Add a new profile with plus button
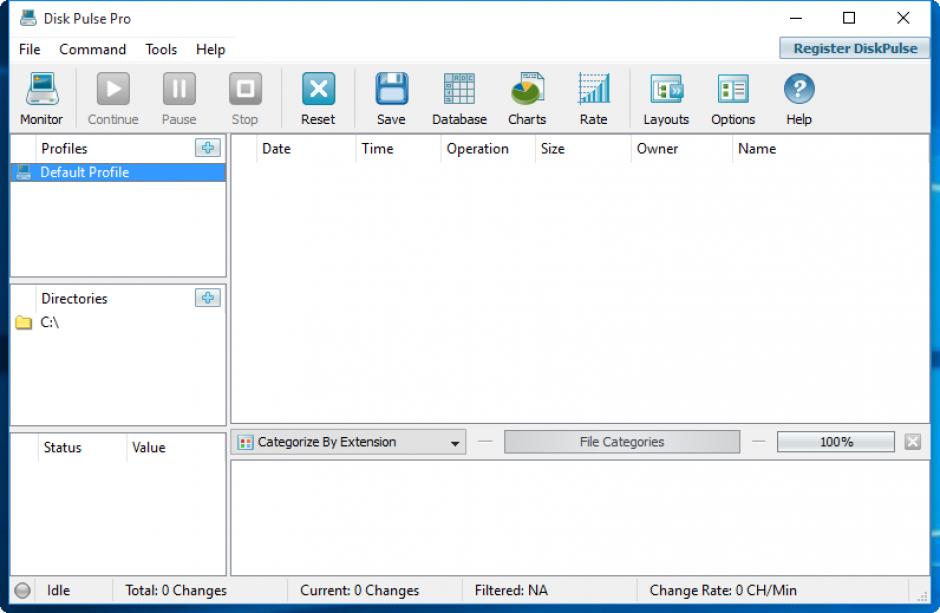940x613 pixels. (207, 147)
